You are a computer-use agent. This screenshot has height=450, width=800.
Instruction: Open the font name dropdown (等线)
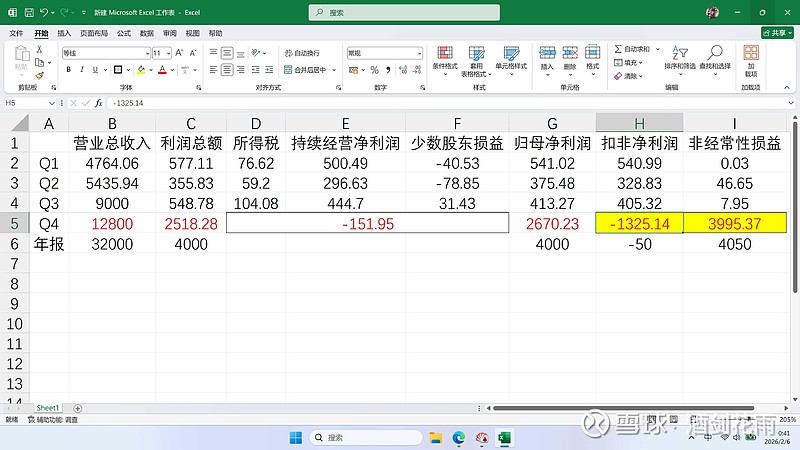click(x=147, y=53)
